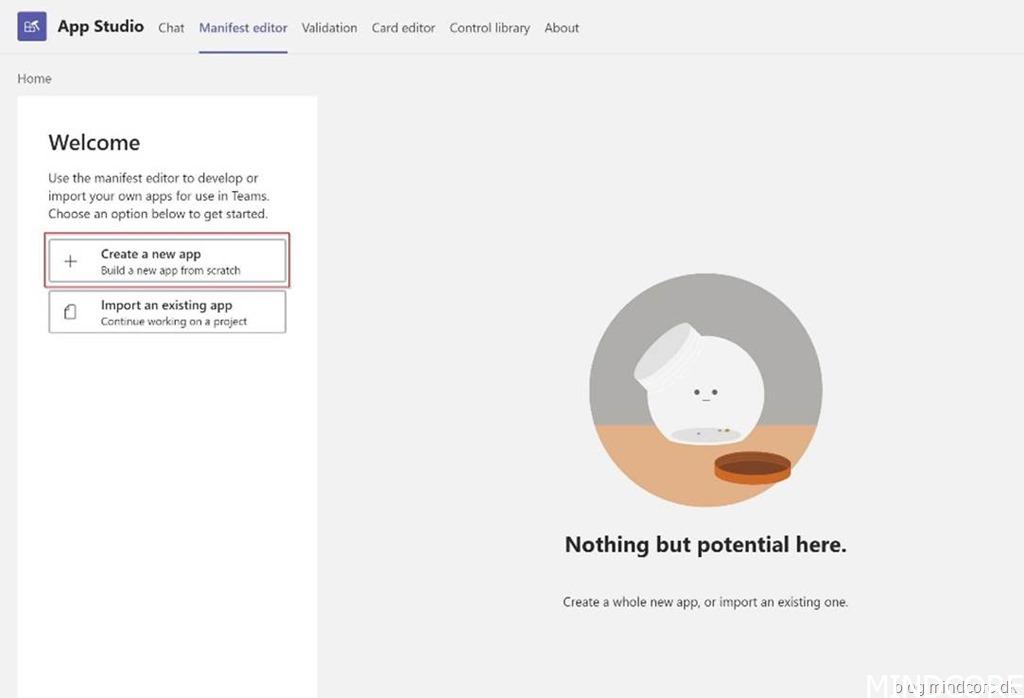The width and height of the screenshot is (1024, 698).
Task: Show the About tab
Action: click(x=561, y=28)
